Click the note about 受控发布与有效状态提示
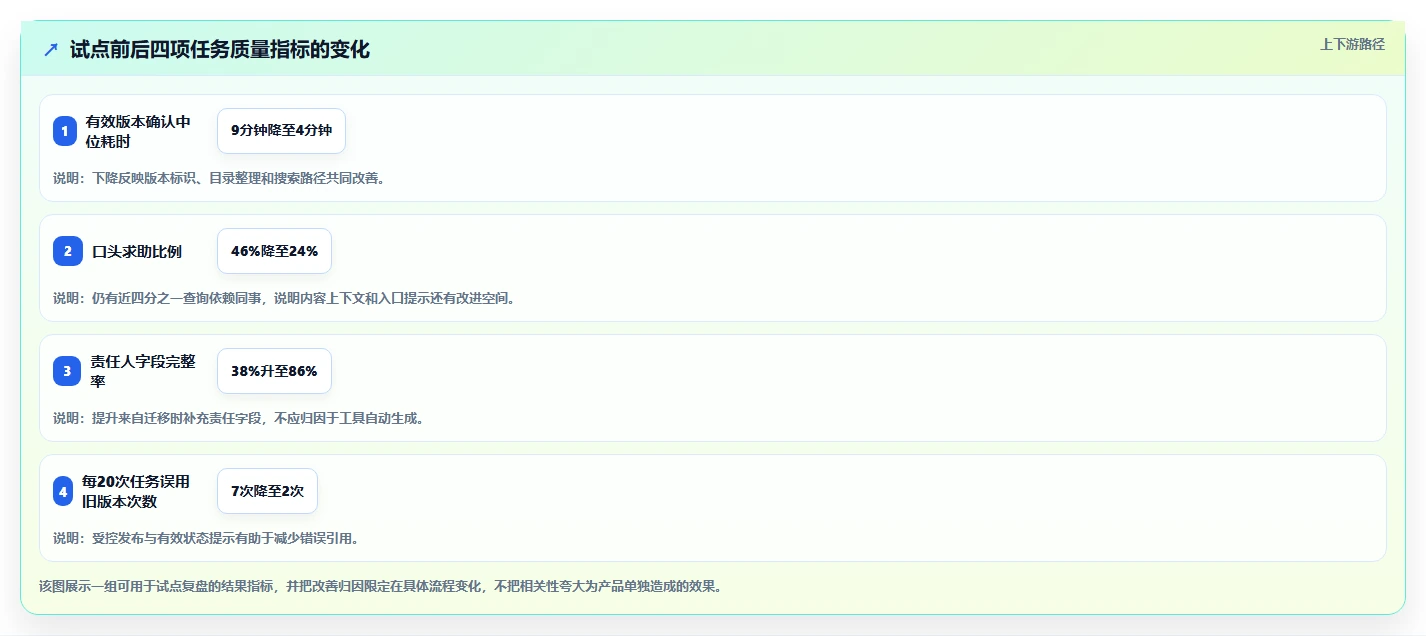Screen dimensions: 1426x636 (206, 538)
